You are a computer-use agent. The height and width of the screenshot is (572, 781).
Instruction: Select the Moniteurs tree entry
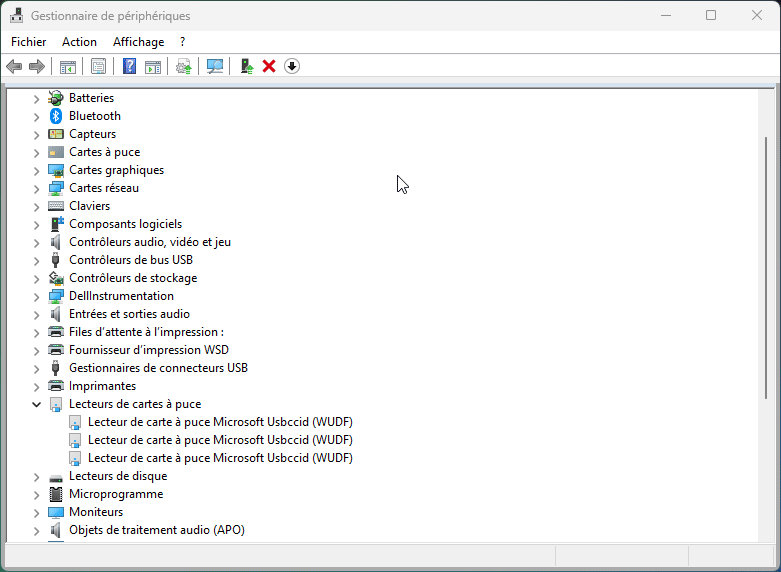point(96,512)
